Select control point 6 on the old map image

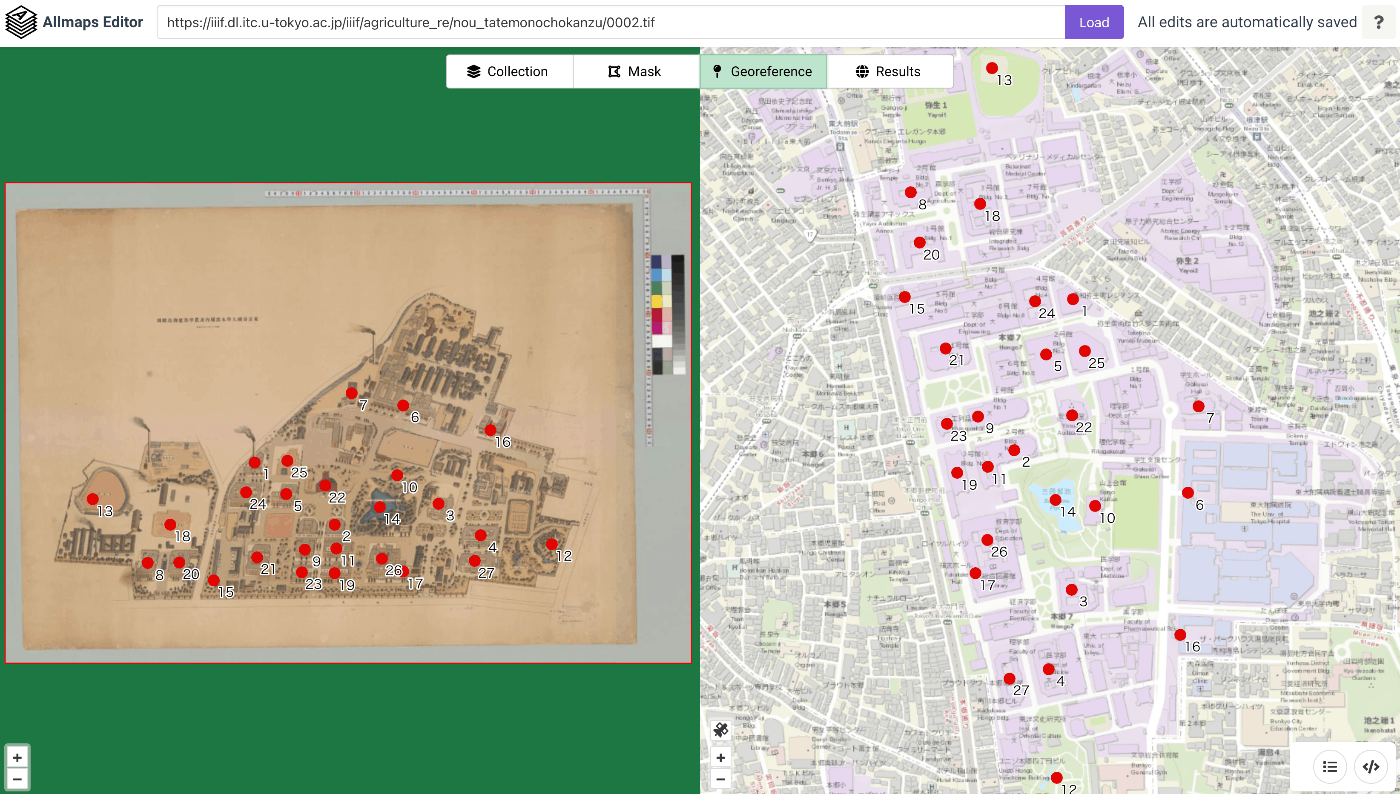point(403,405)
